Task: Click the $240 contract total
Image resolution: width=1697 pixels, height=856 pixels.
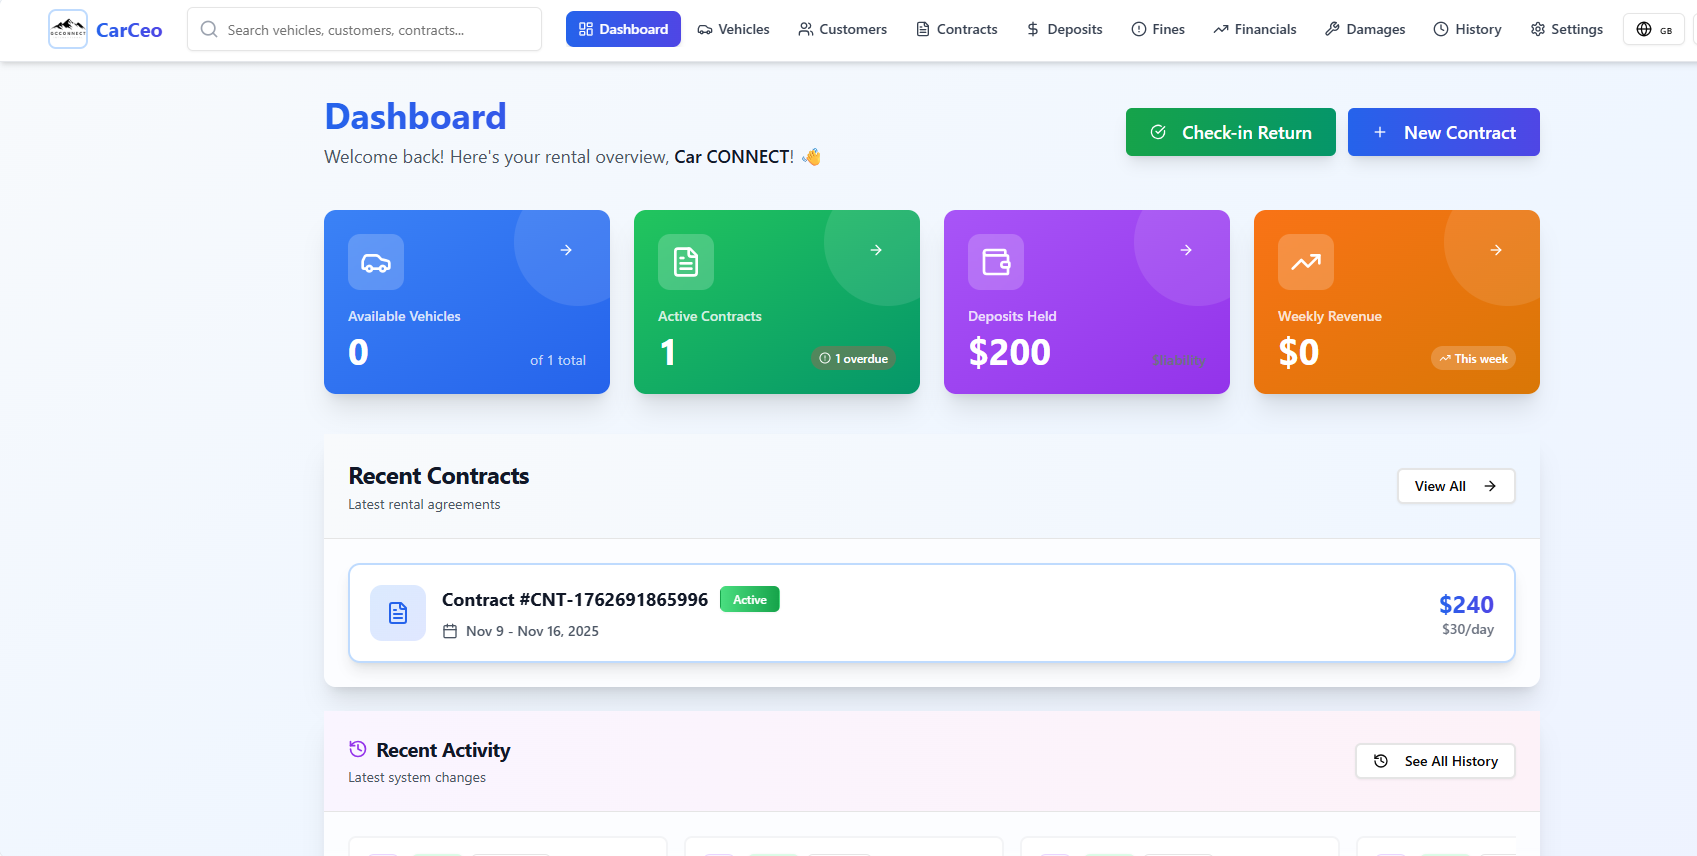Action: pos(1466,604)
